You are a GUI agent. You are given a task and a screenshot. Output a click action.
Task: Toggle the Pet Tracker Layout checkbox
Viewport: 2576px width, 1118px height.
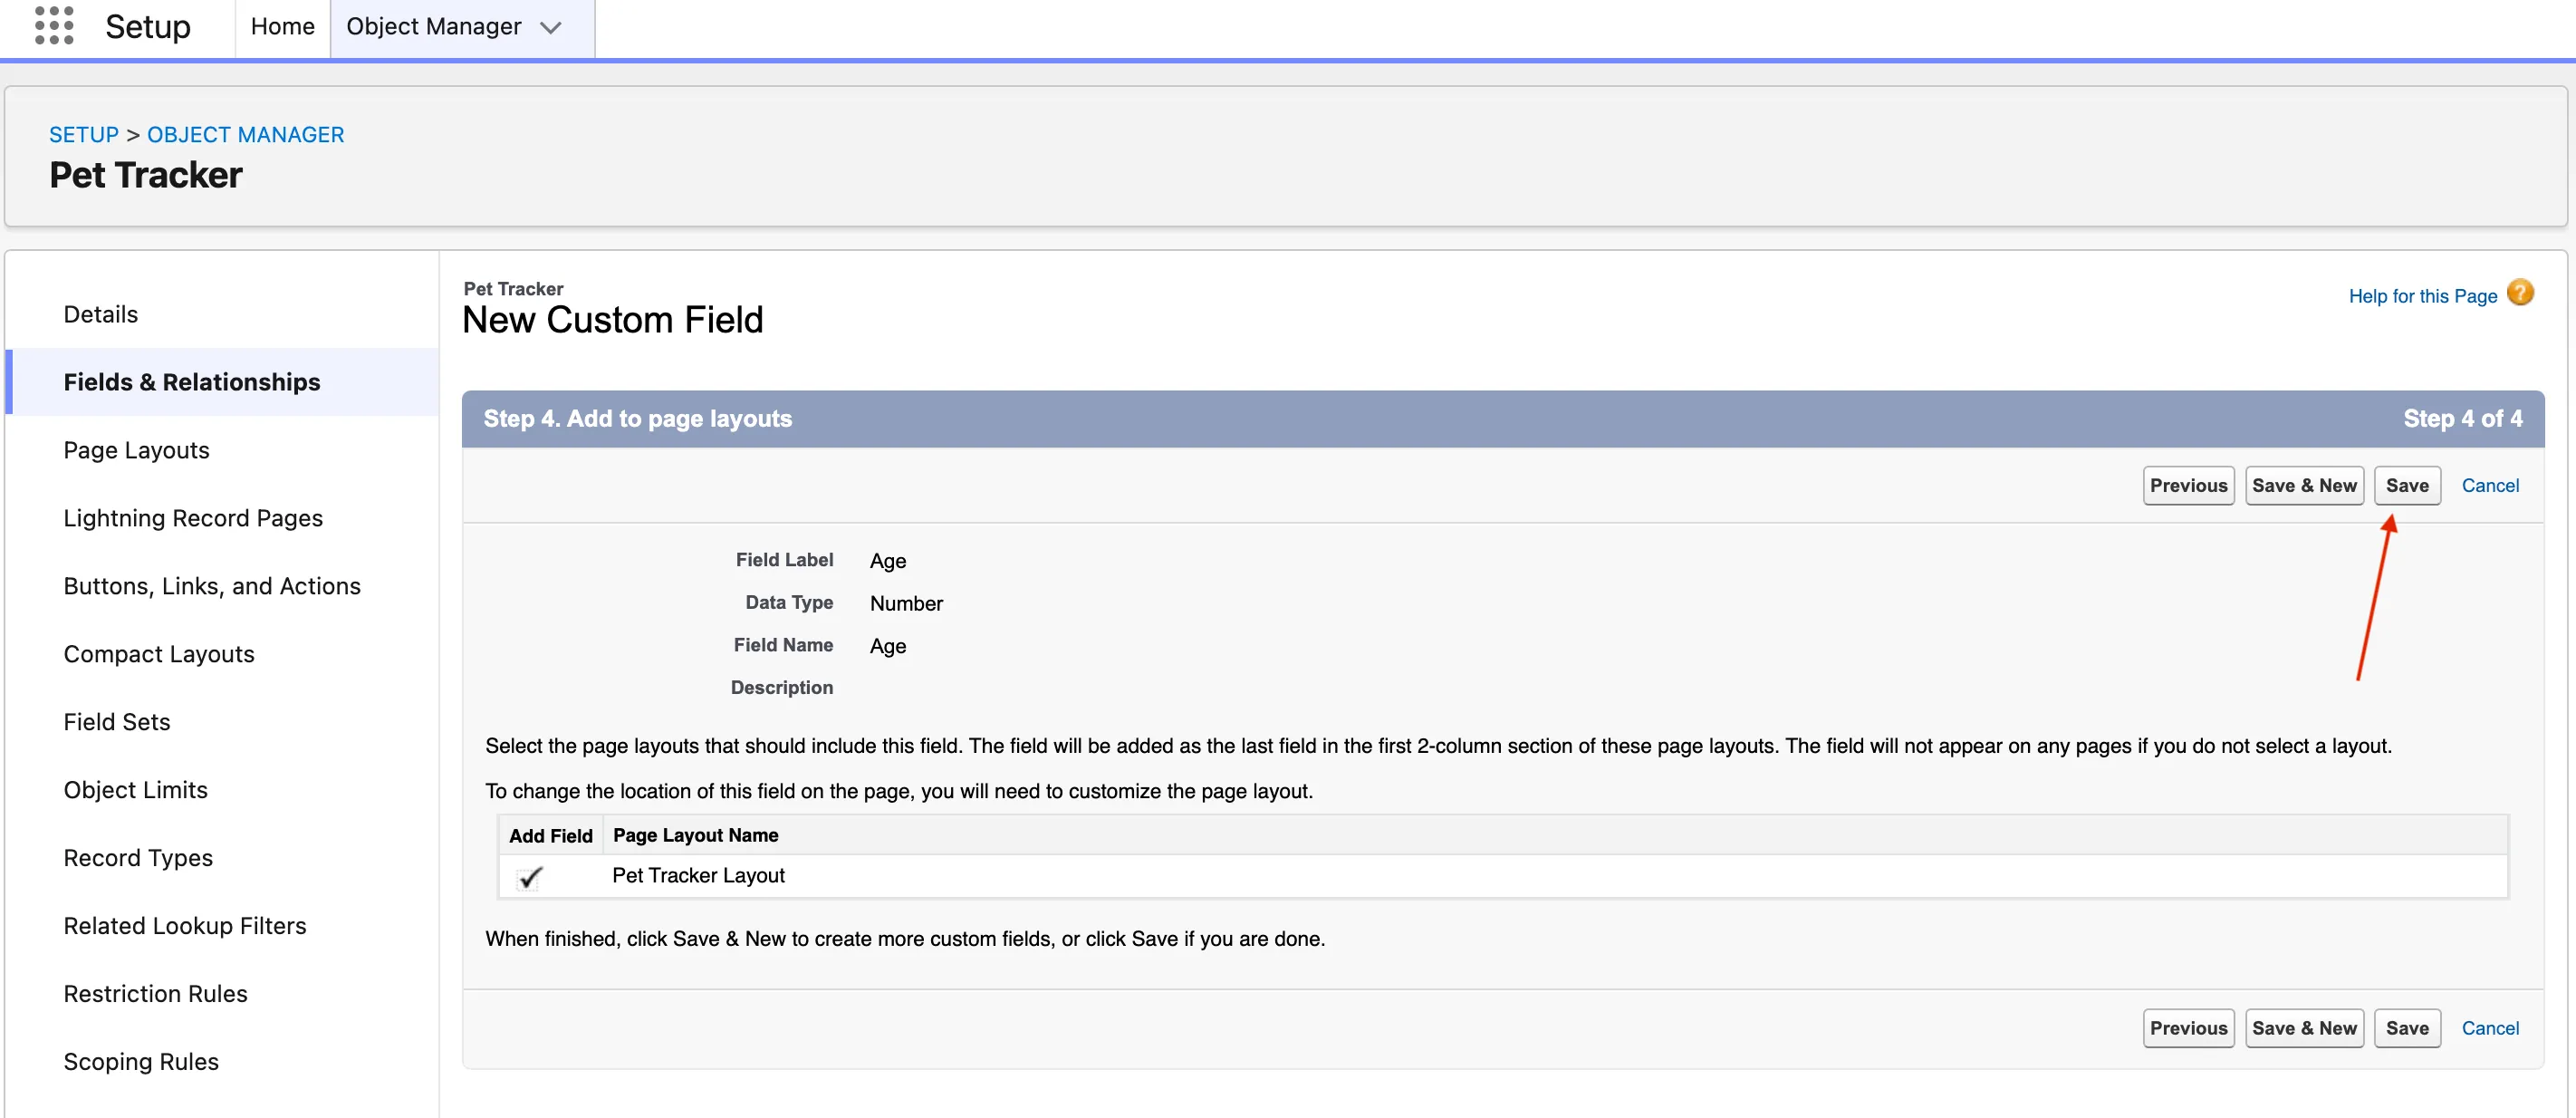pos(530,877)
